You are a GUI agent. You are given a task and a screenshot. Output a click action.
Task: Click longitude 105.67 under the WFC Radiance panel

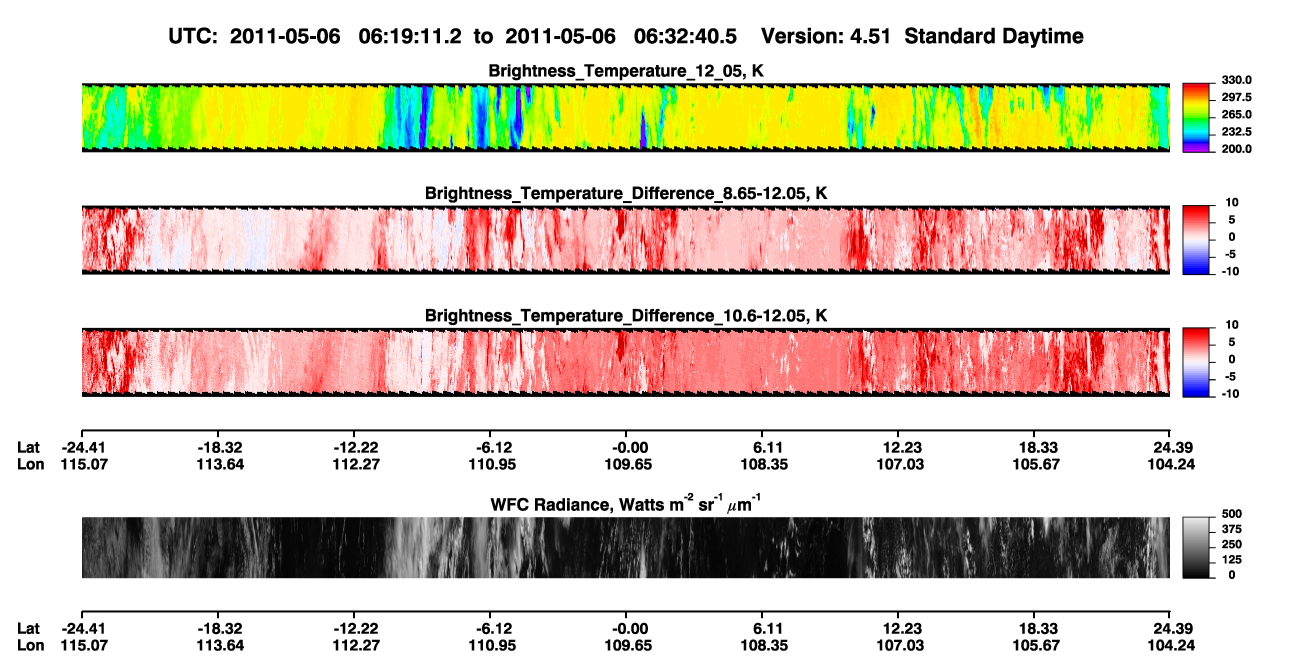pyautogui.click(x=1034, y=645)
